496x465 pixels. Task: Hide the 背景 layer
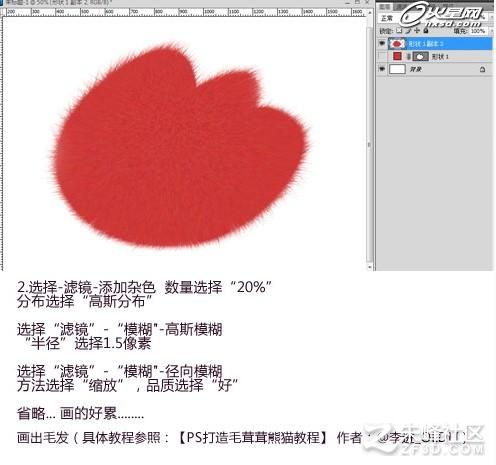[x=382, y=69]
